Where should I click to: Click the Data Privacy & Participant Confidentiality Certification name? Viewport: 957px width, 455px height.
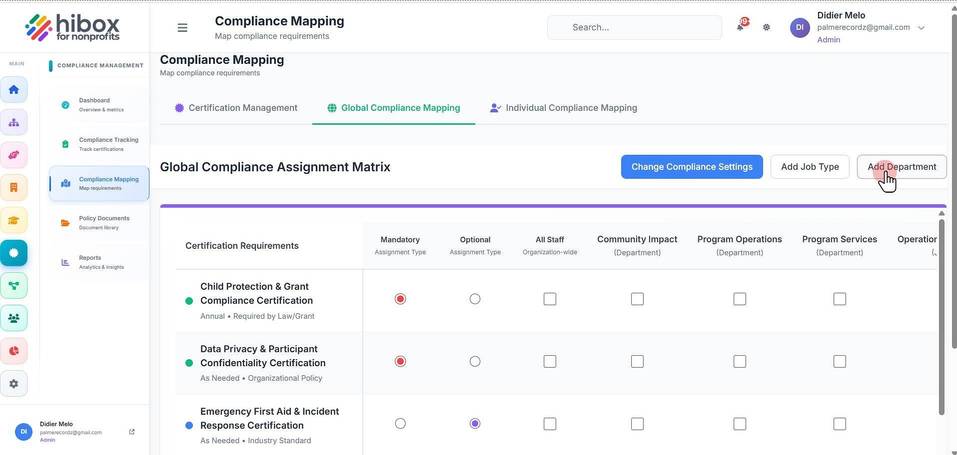coord(262,356)
